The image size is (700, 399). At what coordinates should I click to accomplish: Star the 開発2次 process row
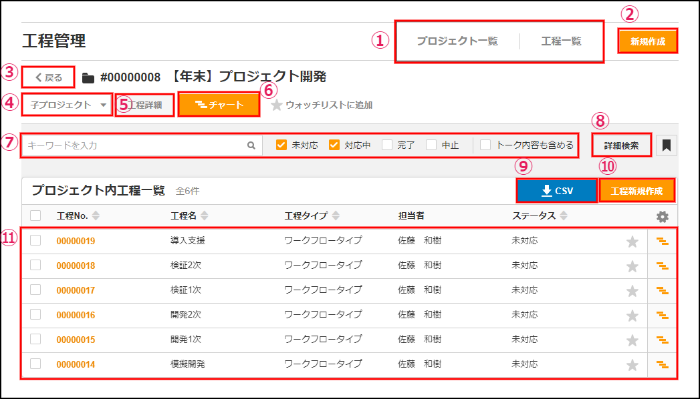point(632,316)
